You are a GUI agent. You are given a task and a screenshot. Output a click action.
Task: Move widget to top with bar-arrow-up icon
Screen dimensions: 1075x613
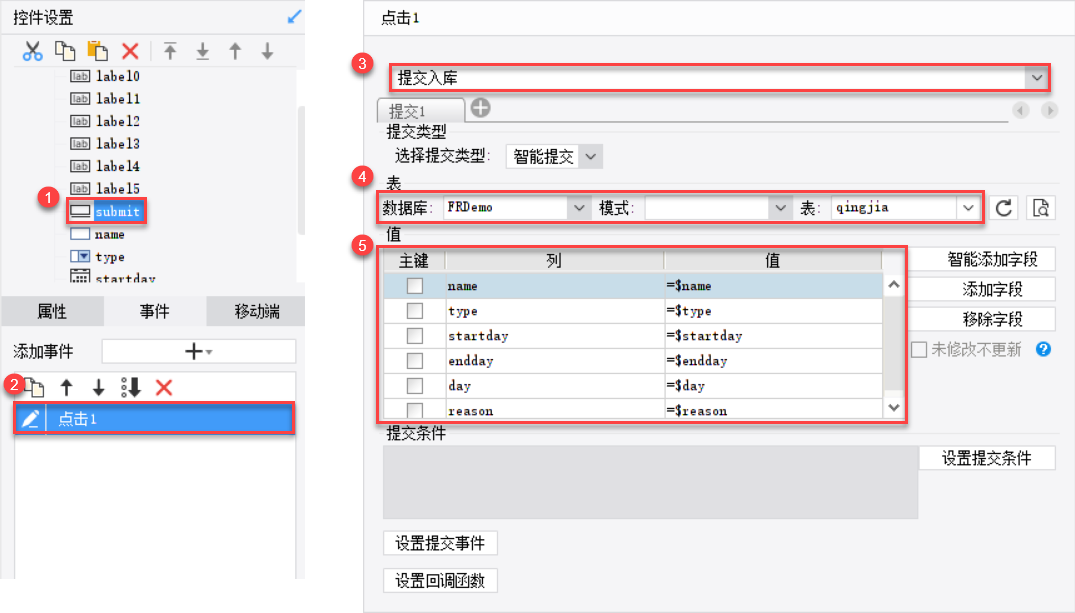[170, 51]
